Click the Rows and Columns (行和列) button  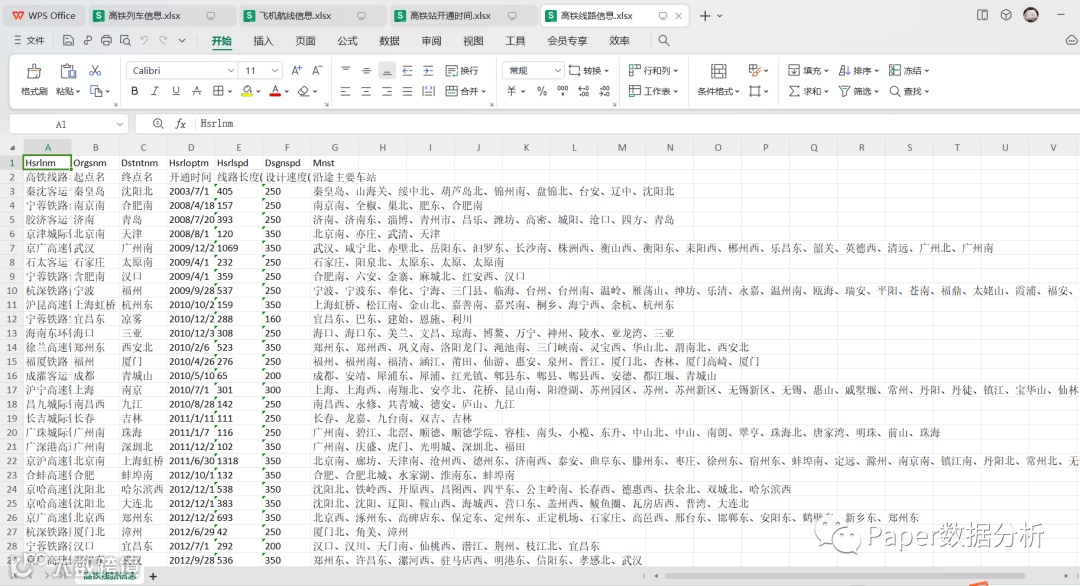(653, 70)
